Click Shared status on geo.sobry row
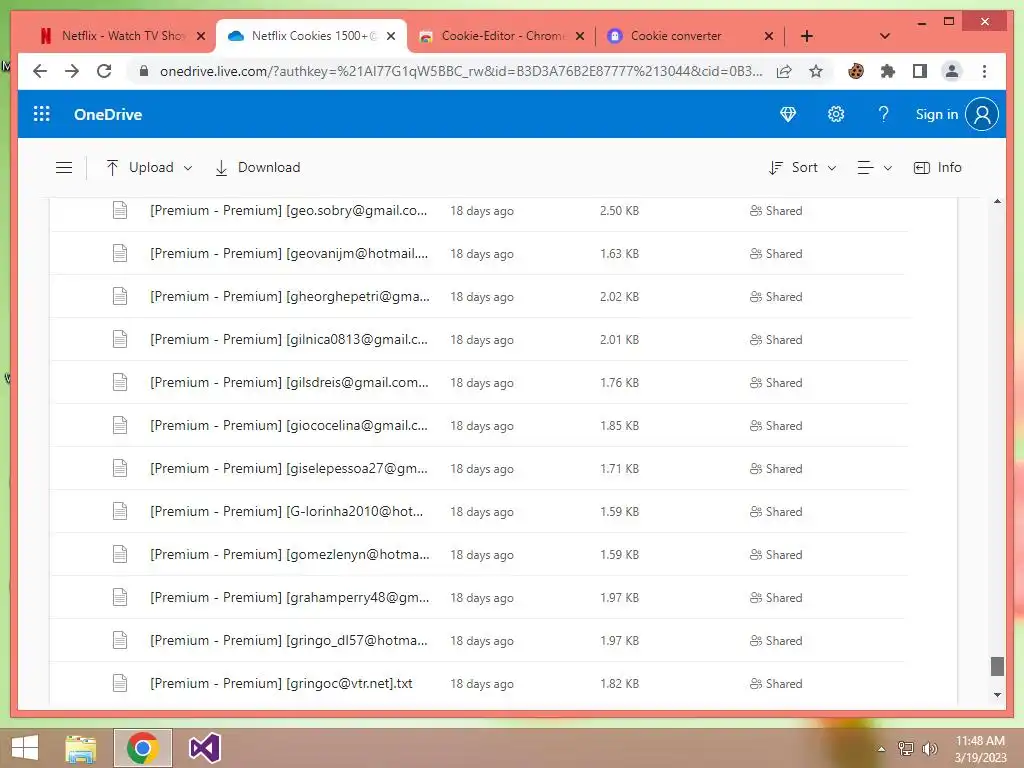The image size is (1024, 768). click(776, 211)
